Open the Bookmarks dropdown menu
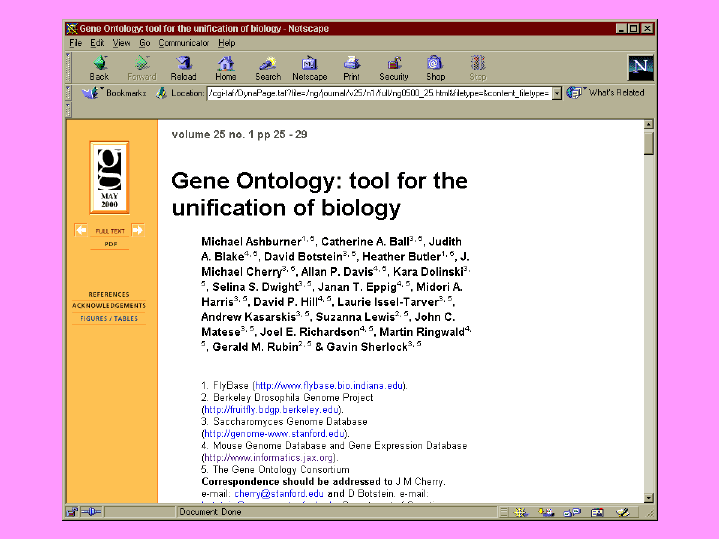 tap(115, 93)
